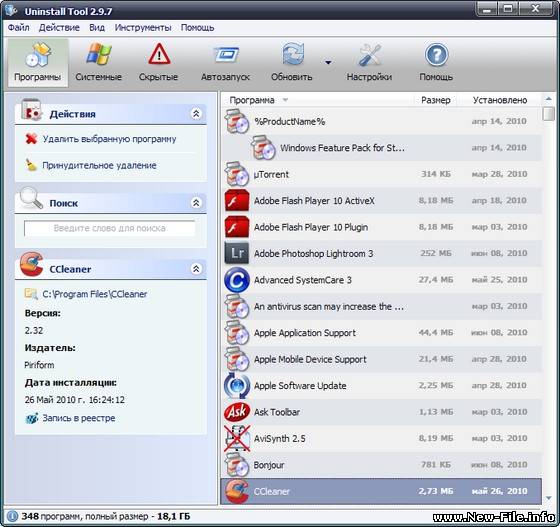Viewport: 560px width, 527px height.
Task: Click Принудительное удаление link
Action: [x=99, y=165]
